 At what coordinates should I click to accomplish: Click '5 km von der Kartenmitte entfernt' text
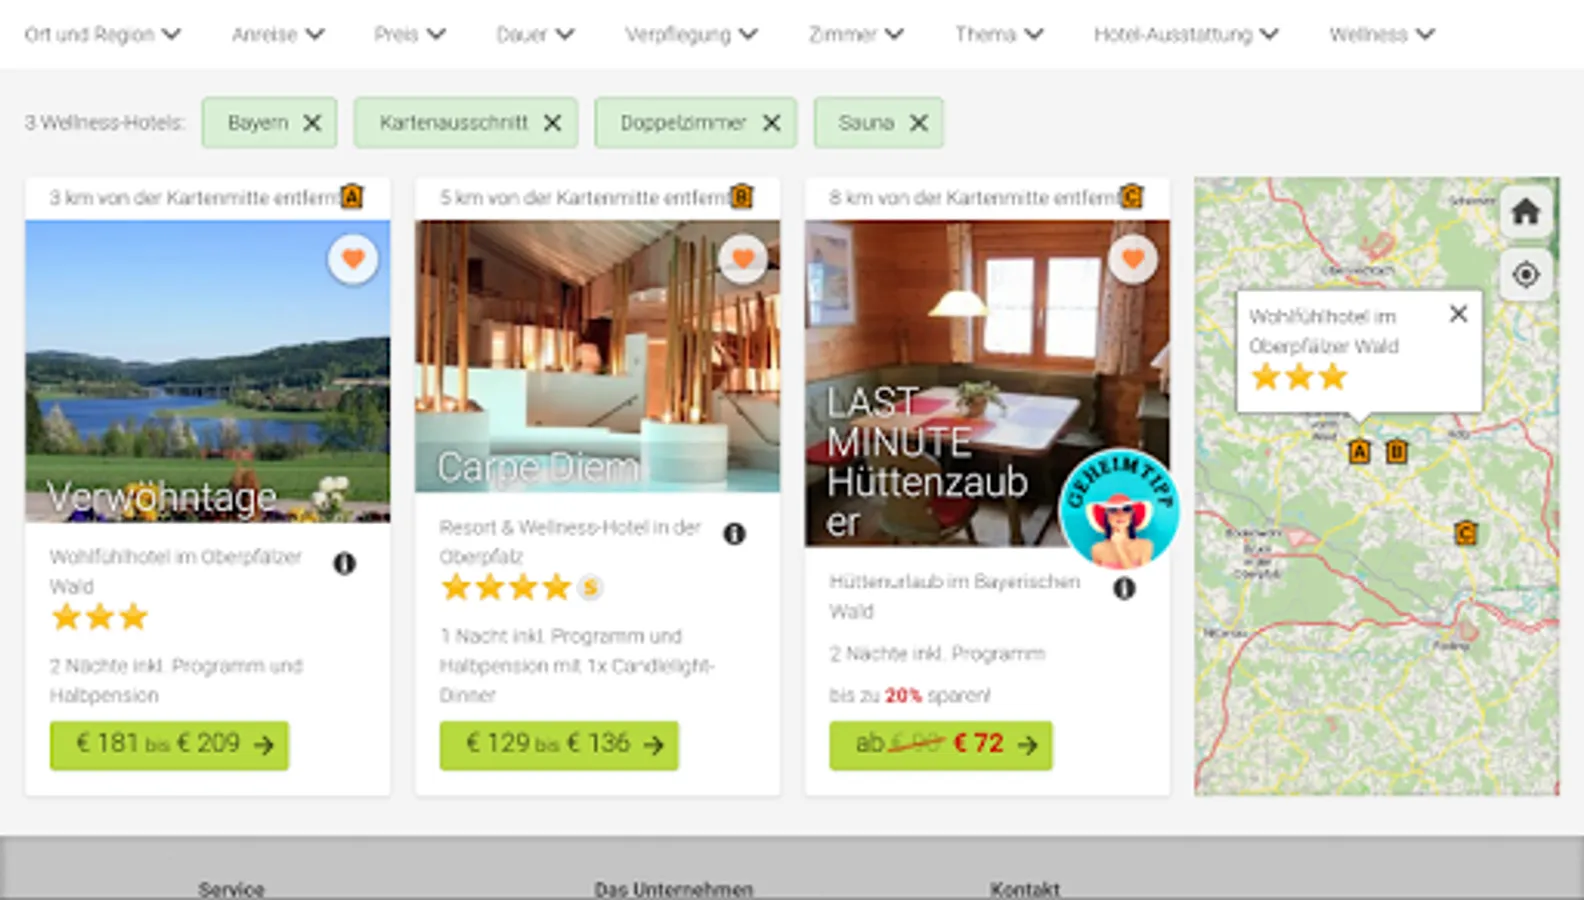coord(585,198)
